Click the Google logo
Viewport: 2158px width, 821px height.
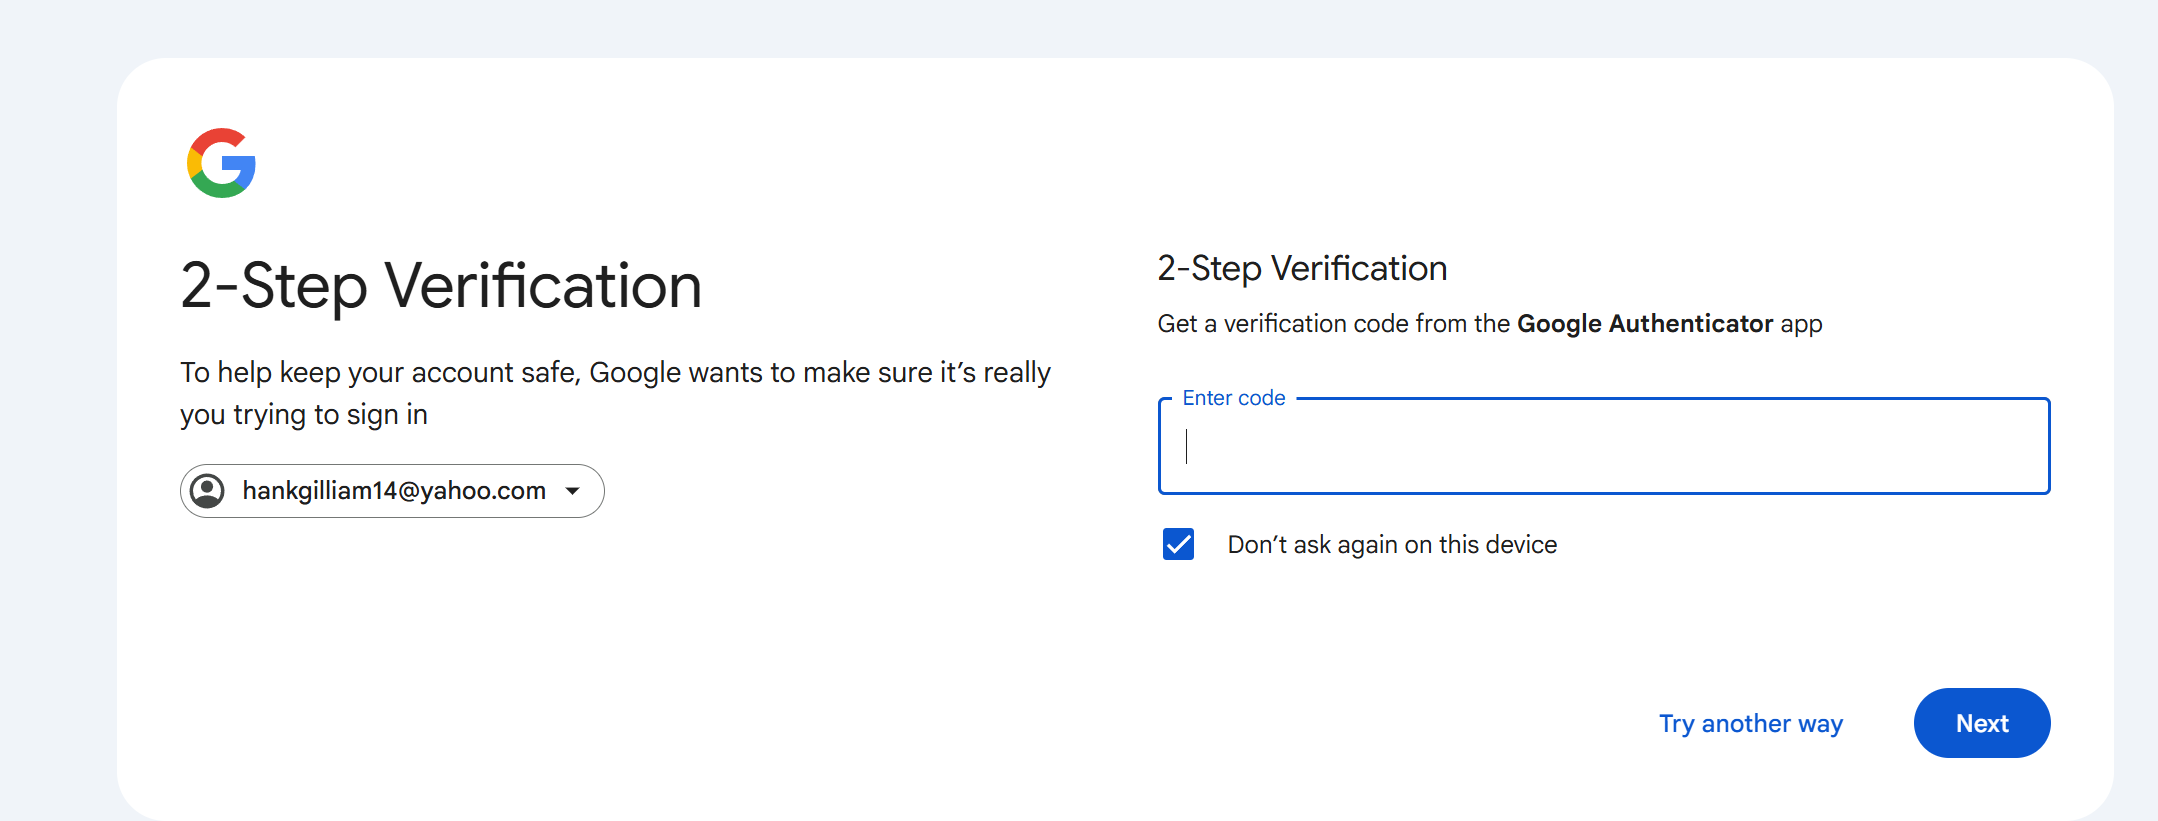click(221, 163)
